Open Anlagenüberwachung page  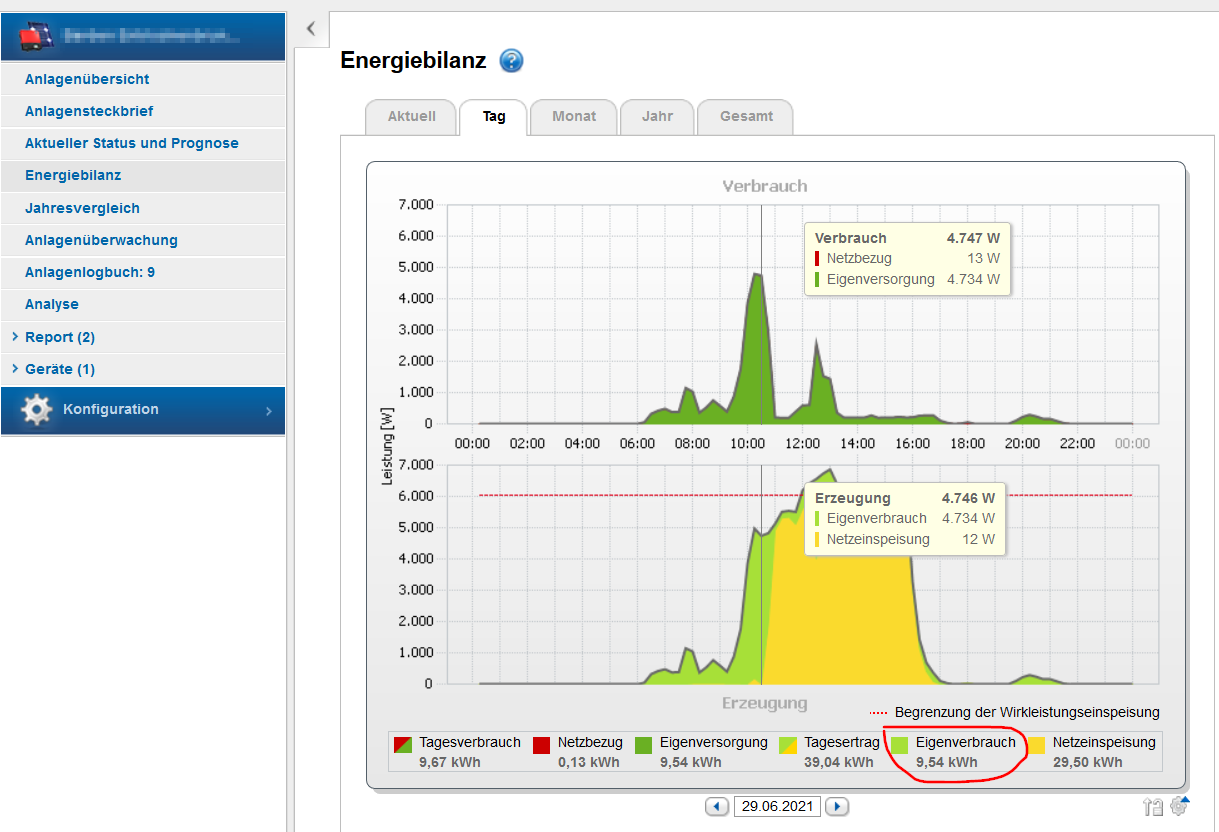143,240
